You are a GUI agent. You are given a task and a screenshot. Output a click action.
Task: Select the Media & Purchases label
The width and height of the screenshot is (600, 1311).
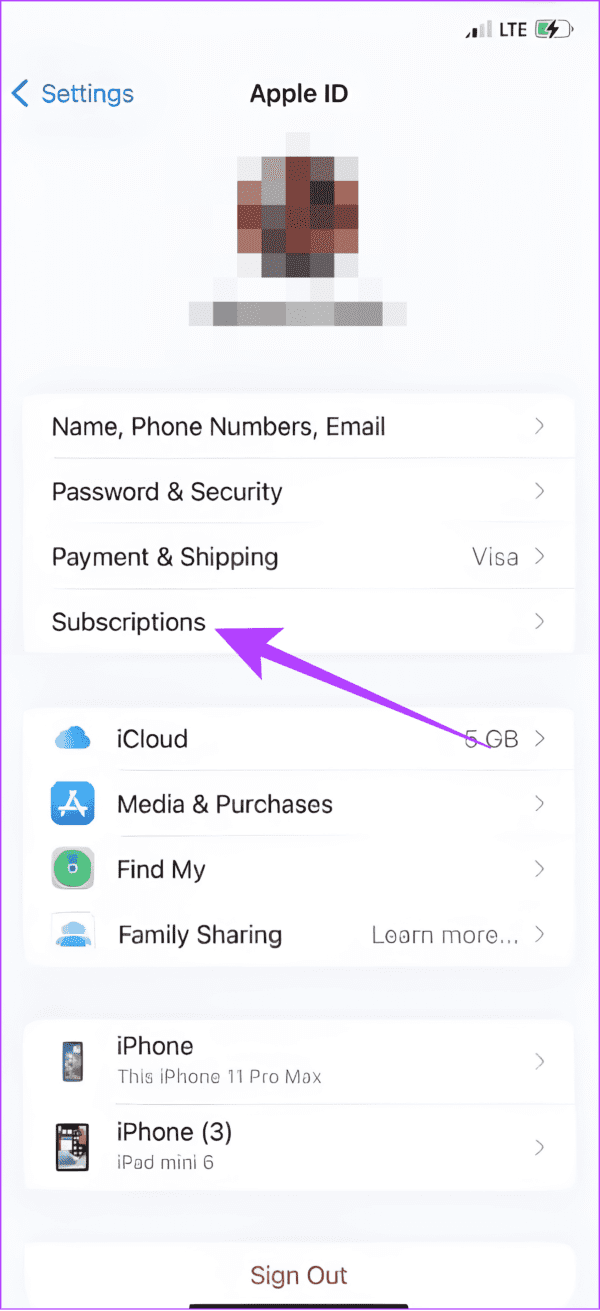tap(225, 804)
